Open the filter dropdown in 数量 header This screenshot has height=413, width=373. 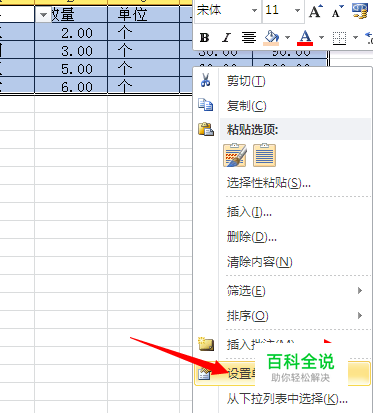[43, 15]
